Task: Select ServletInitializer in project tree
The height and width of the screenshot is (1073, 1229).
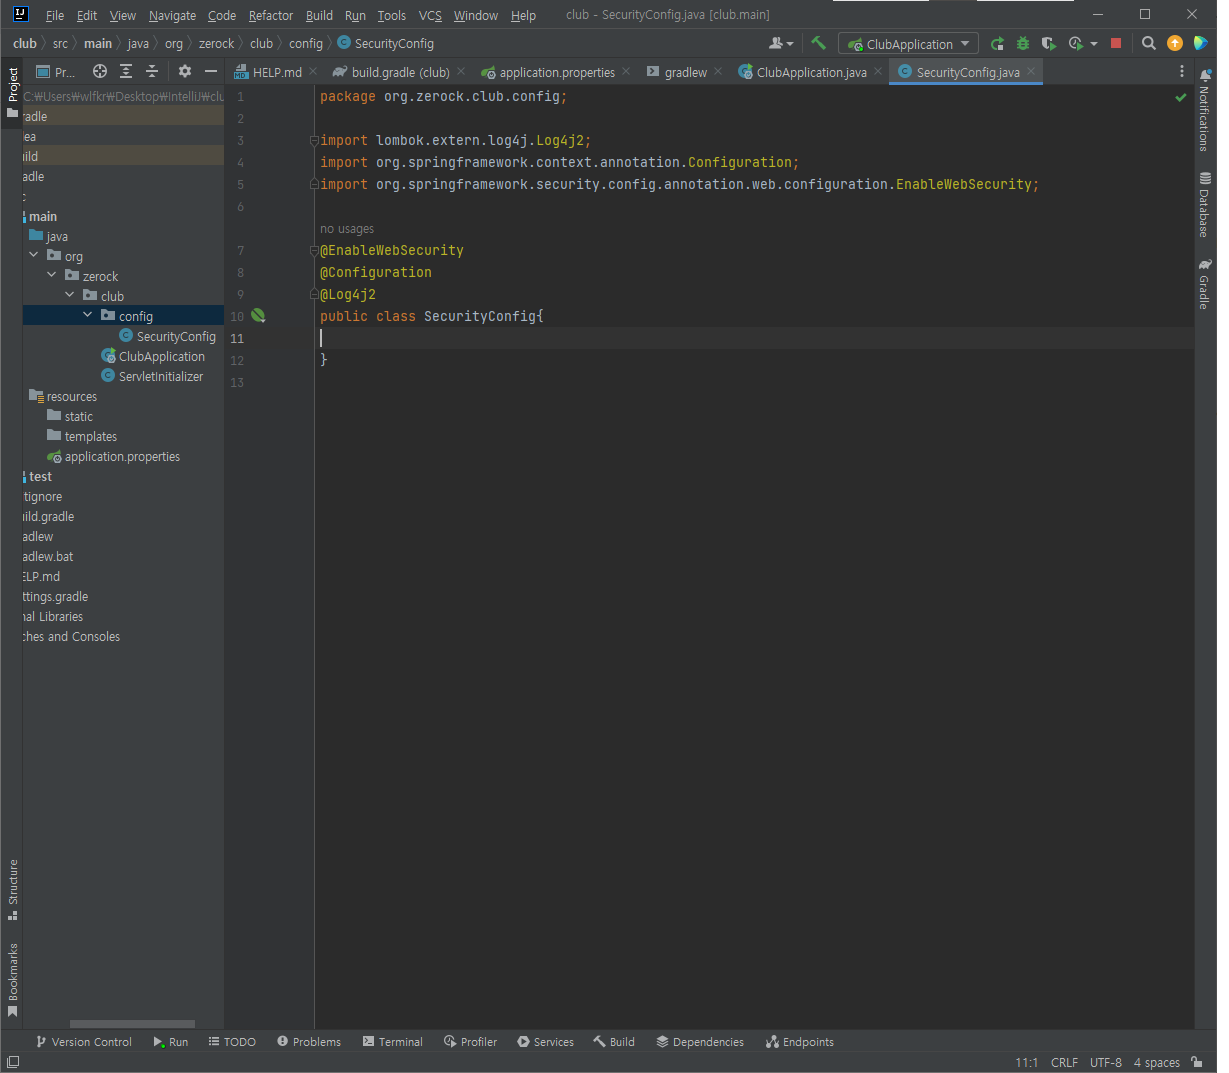Action: click(152, 376)
